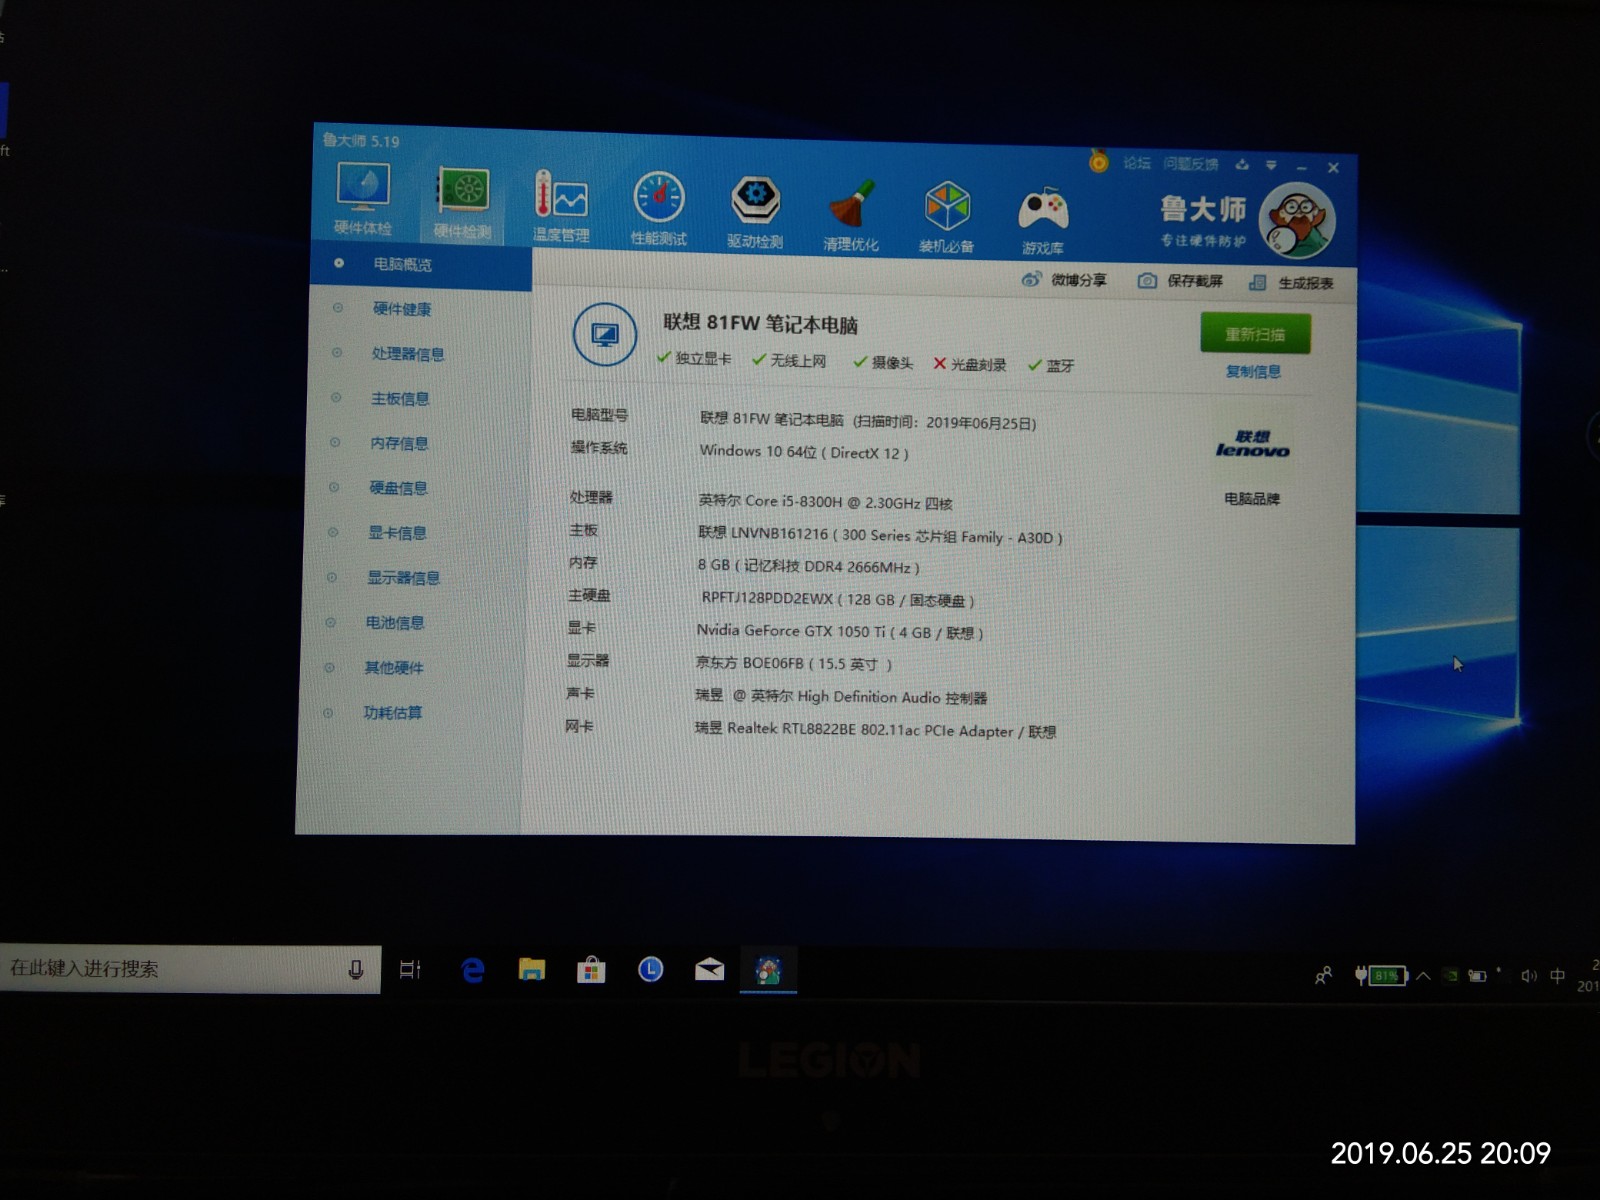Open 清理优化 cleanup broom icon
Image resolution: width=1600 pixels, height=1200 pixels.
[x=851, y=215]
